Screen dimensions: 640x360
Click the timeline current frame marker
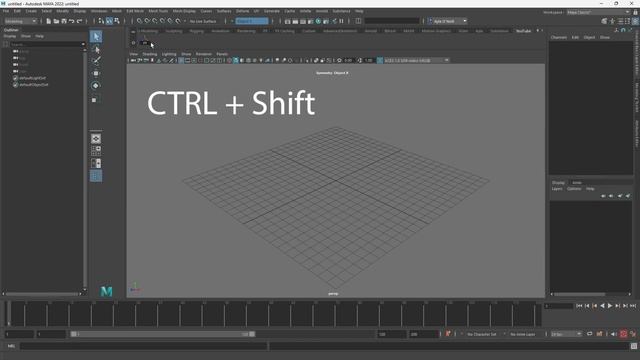(8, 314)
